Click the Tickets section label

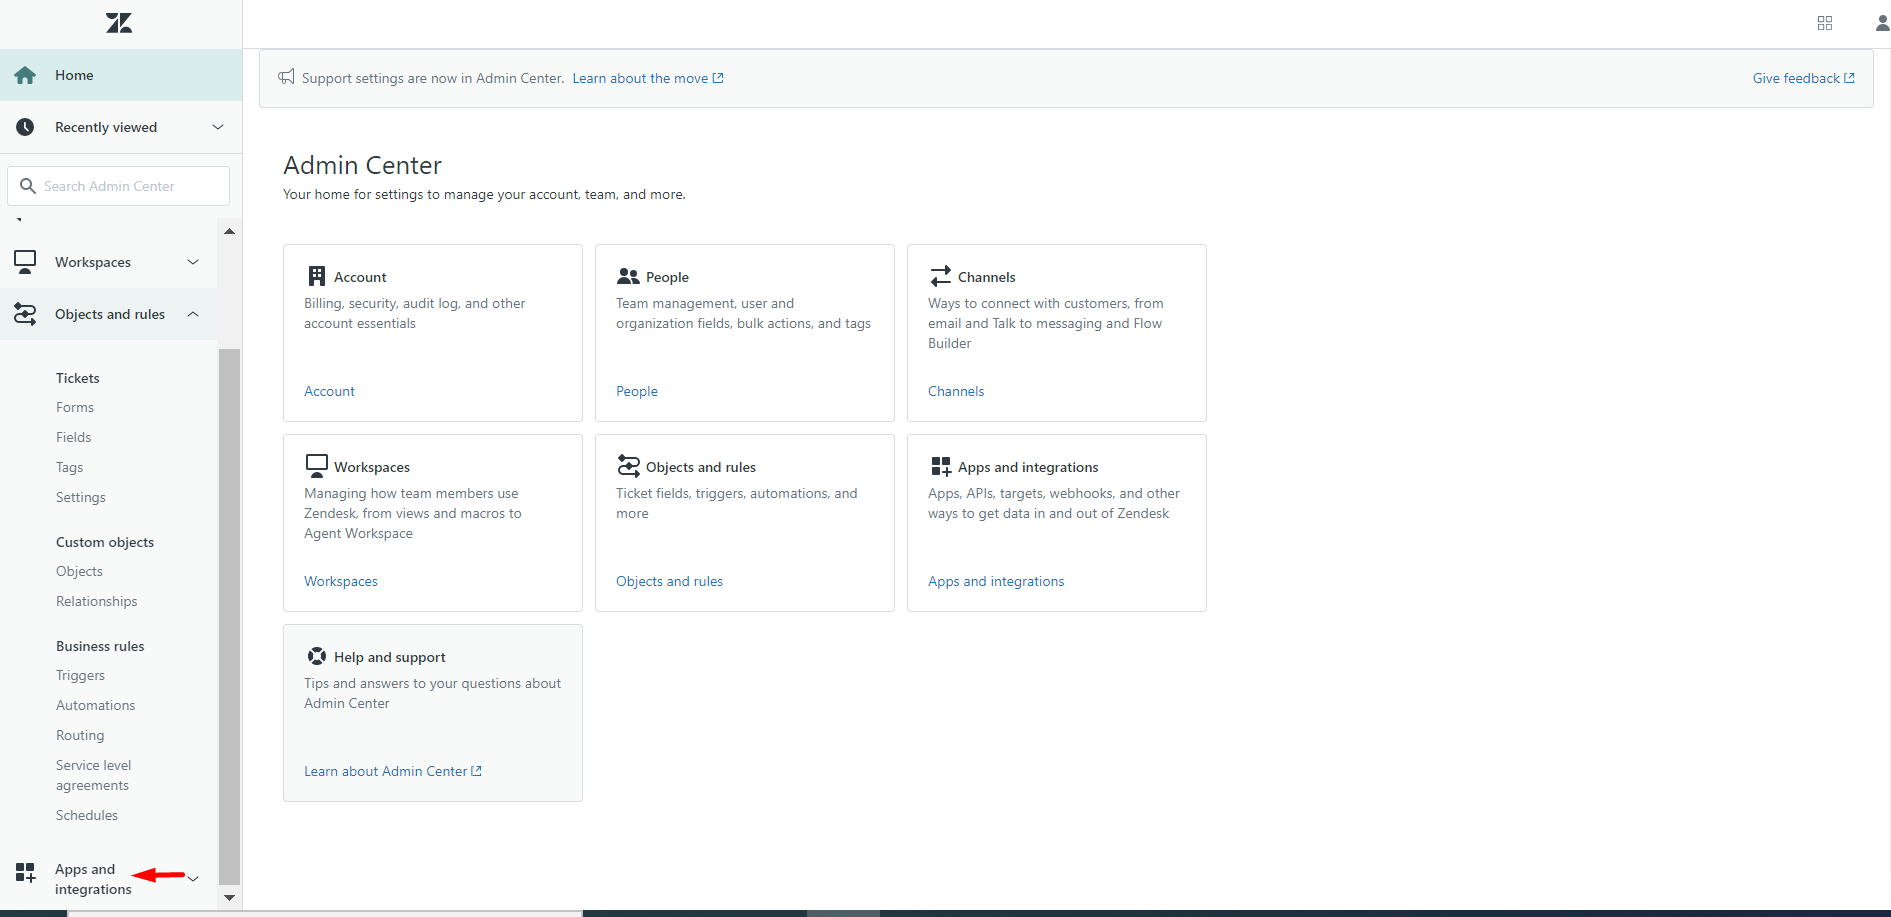[x=78, y=378]
